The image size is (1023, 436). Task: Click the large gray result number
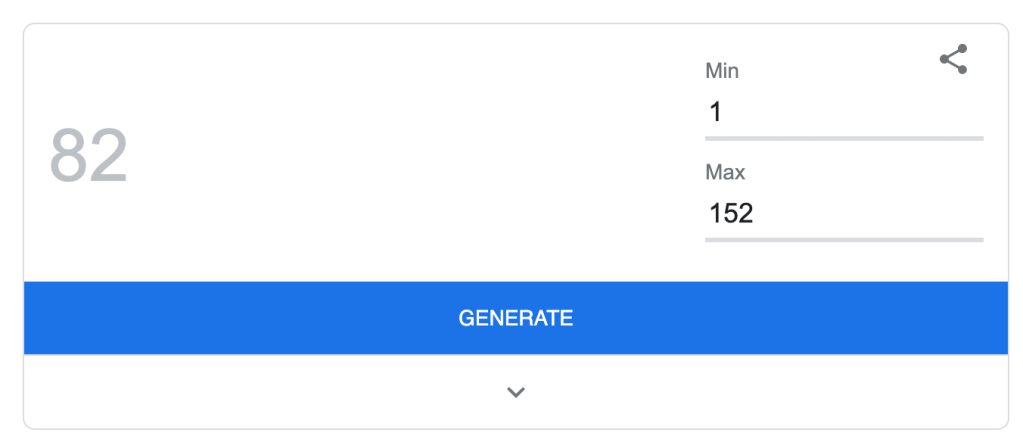(89, 157)
